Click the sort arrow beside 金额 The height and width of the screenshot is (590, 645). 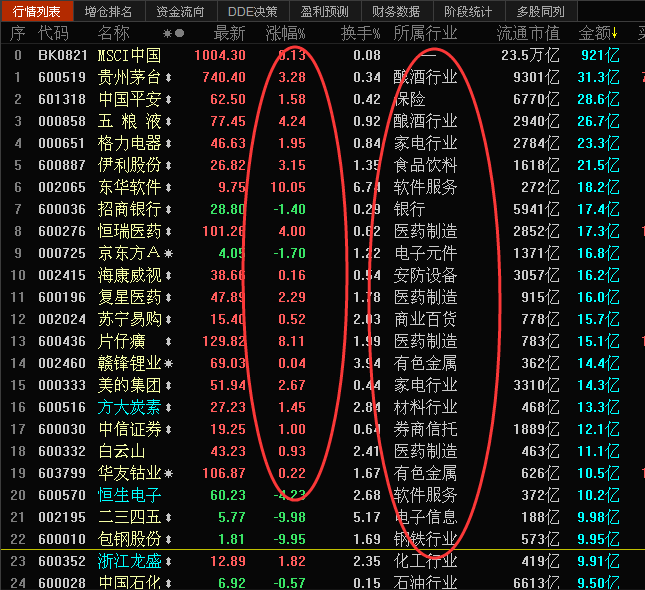(615, 33)
